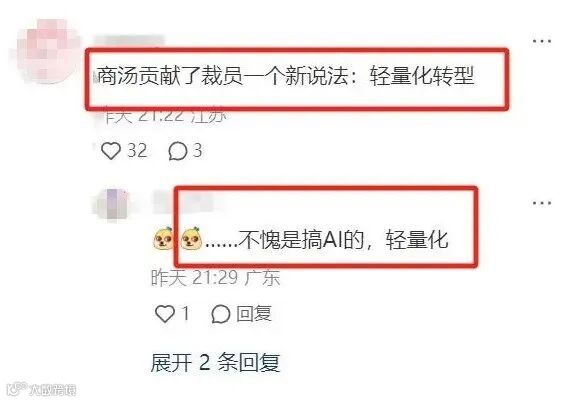This screenshot has width=572, height=402.
Task: Click the like count 32
Action: click(x=137, y=150)
